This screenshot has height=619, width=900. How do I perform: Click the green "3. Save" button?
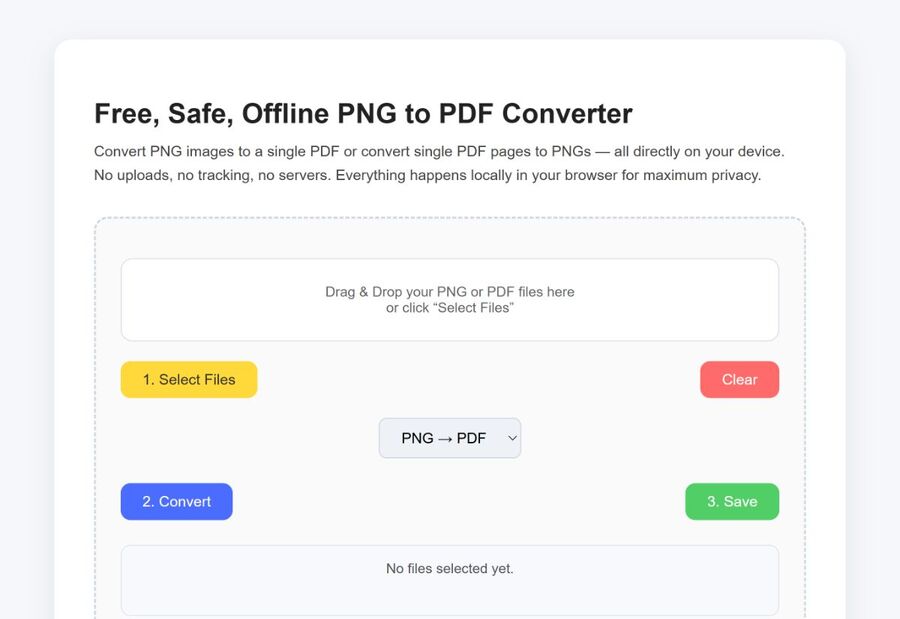click(732, 502)
